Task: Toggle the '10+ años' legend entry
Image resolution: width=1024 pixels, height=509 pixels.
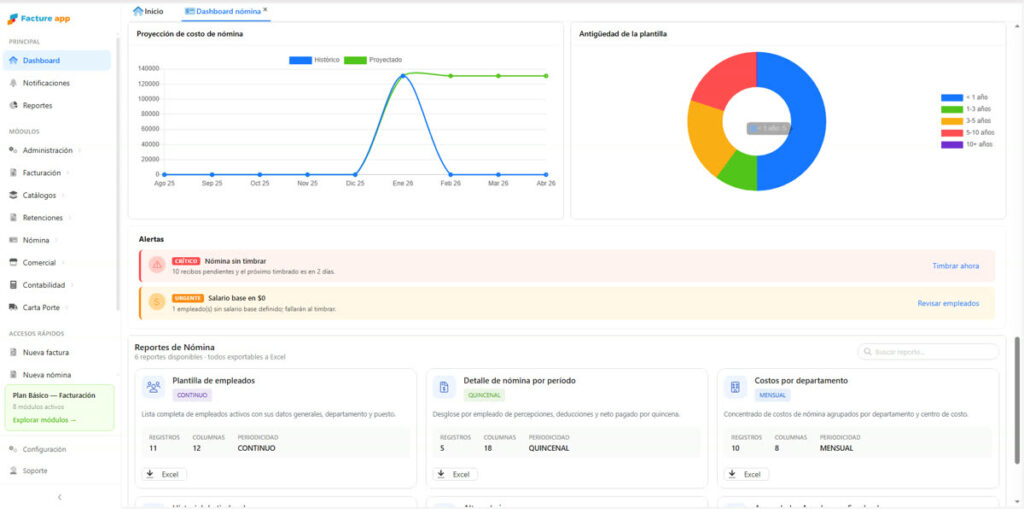Action: (x=967, y=144)
